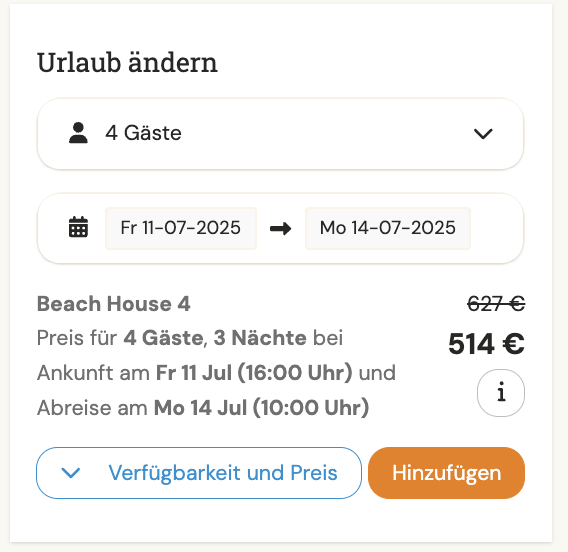
Task: Click the arrow between the dates
Action: point(281,229)
